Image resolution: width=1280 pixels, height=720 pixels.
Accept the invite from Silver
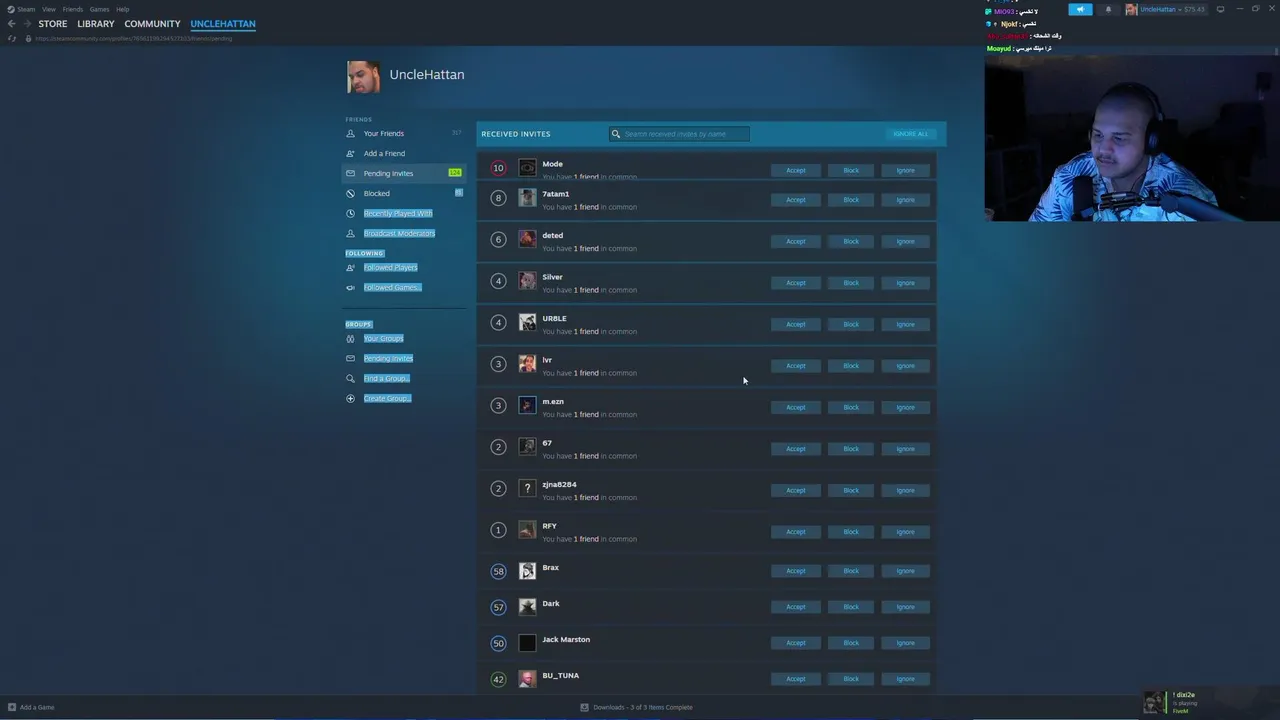coord(795,283)
